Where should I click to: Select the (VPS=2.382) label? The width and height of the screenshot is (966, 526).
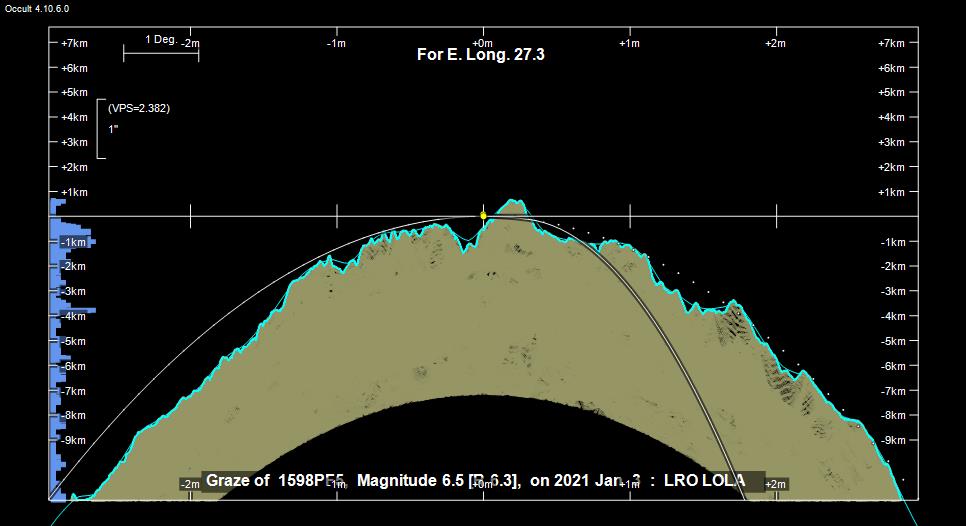click(139, 108)
